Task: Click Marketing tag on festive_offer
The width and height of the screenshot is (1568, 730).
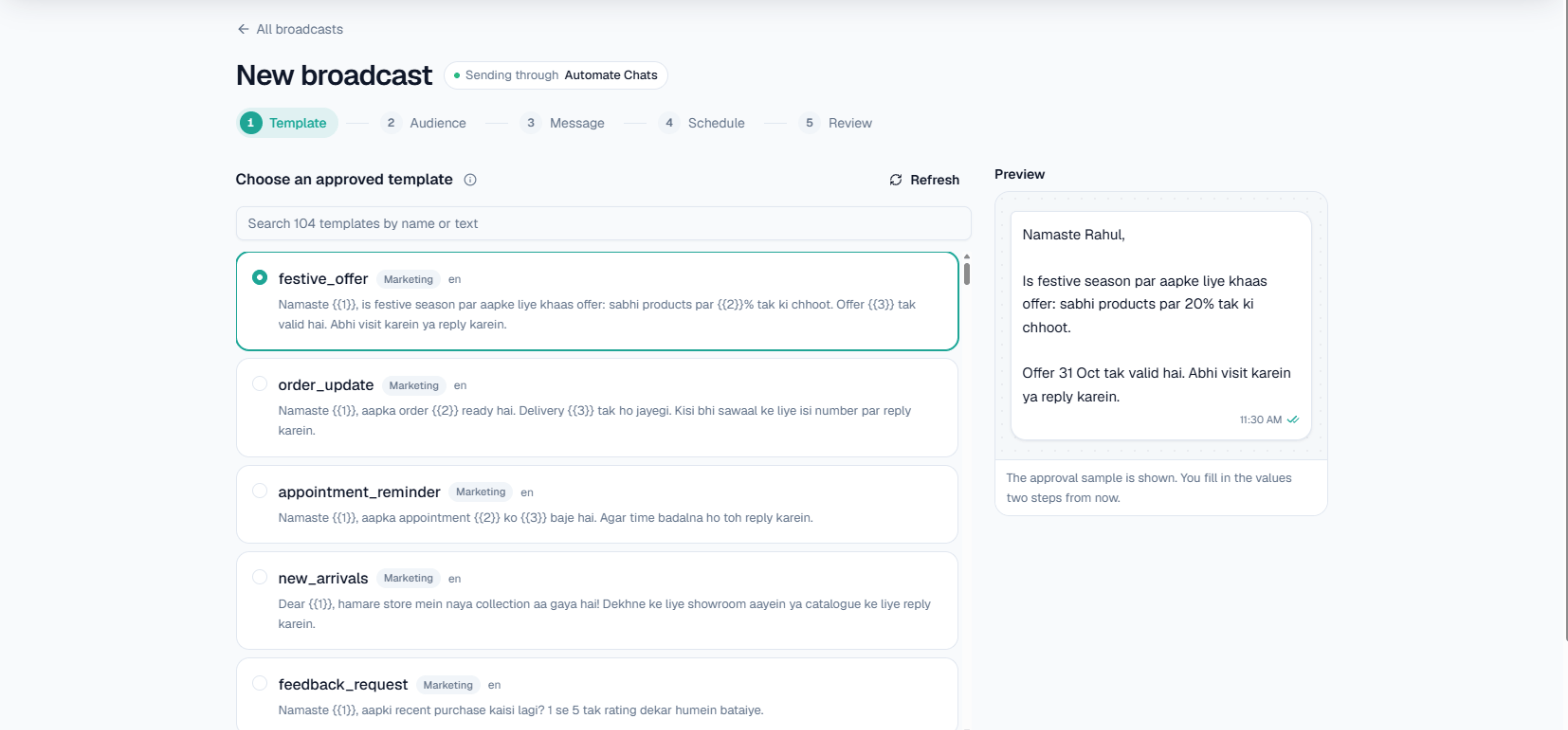Action: point(408,279)
